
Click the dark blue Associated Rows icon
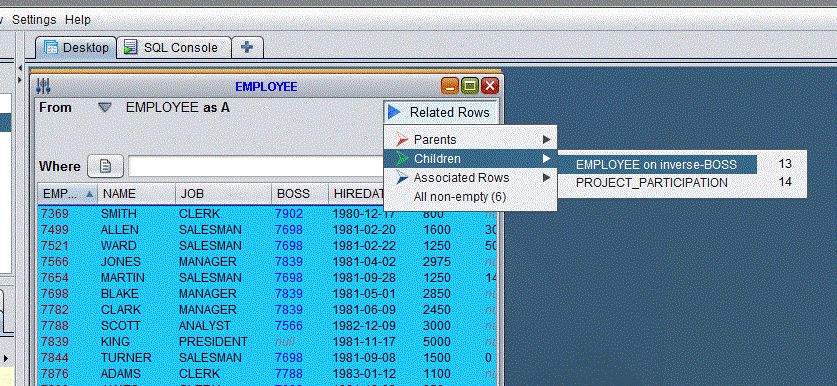[402, 178]
